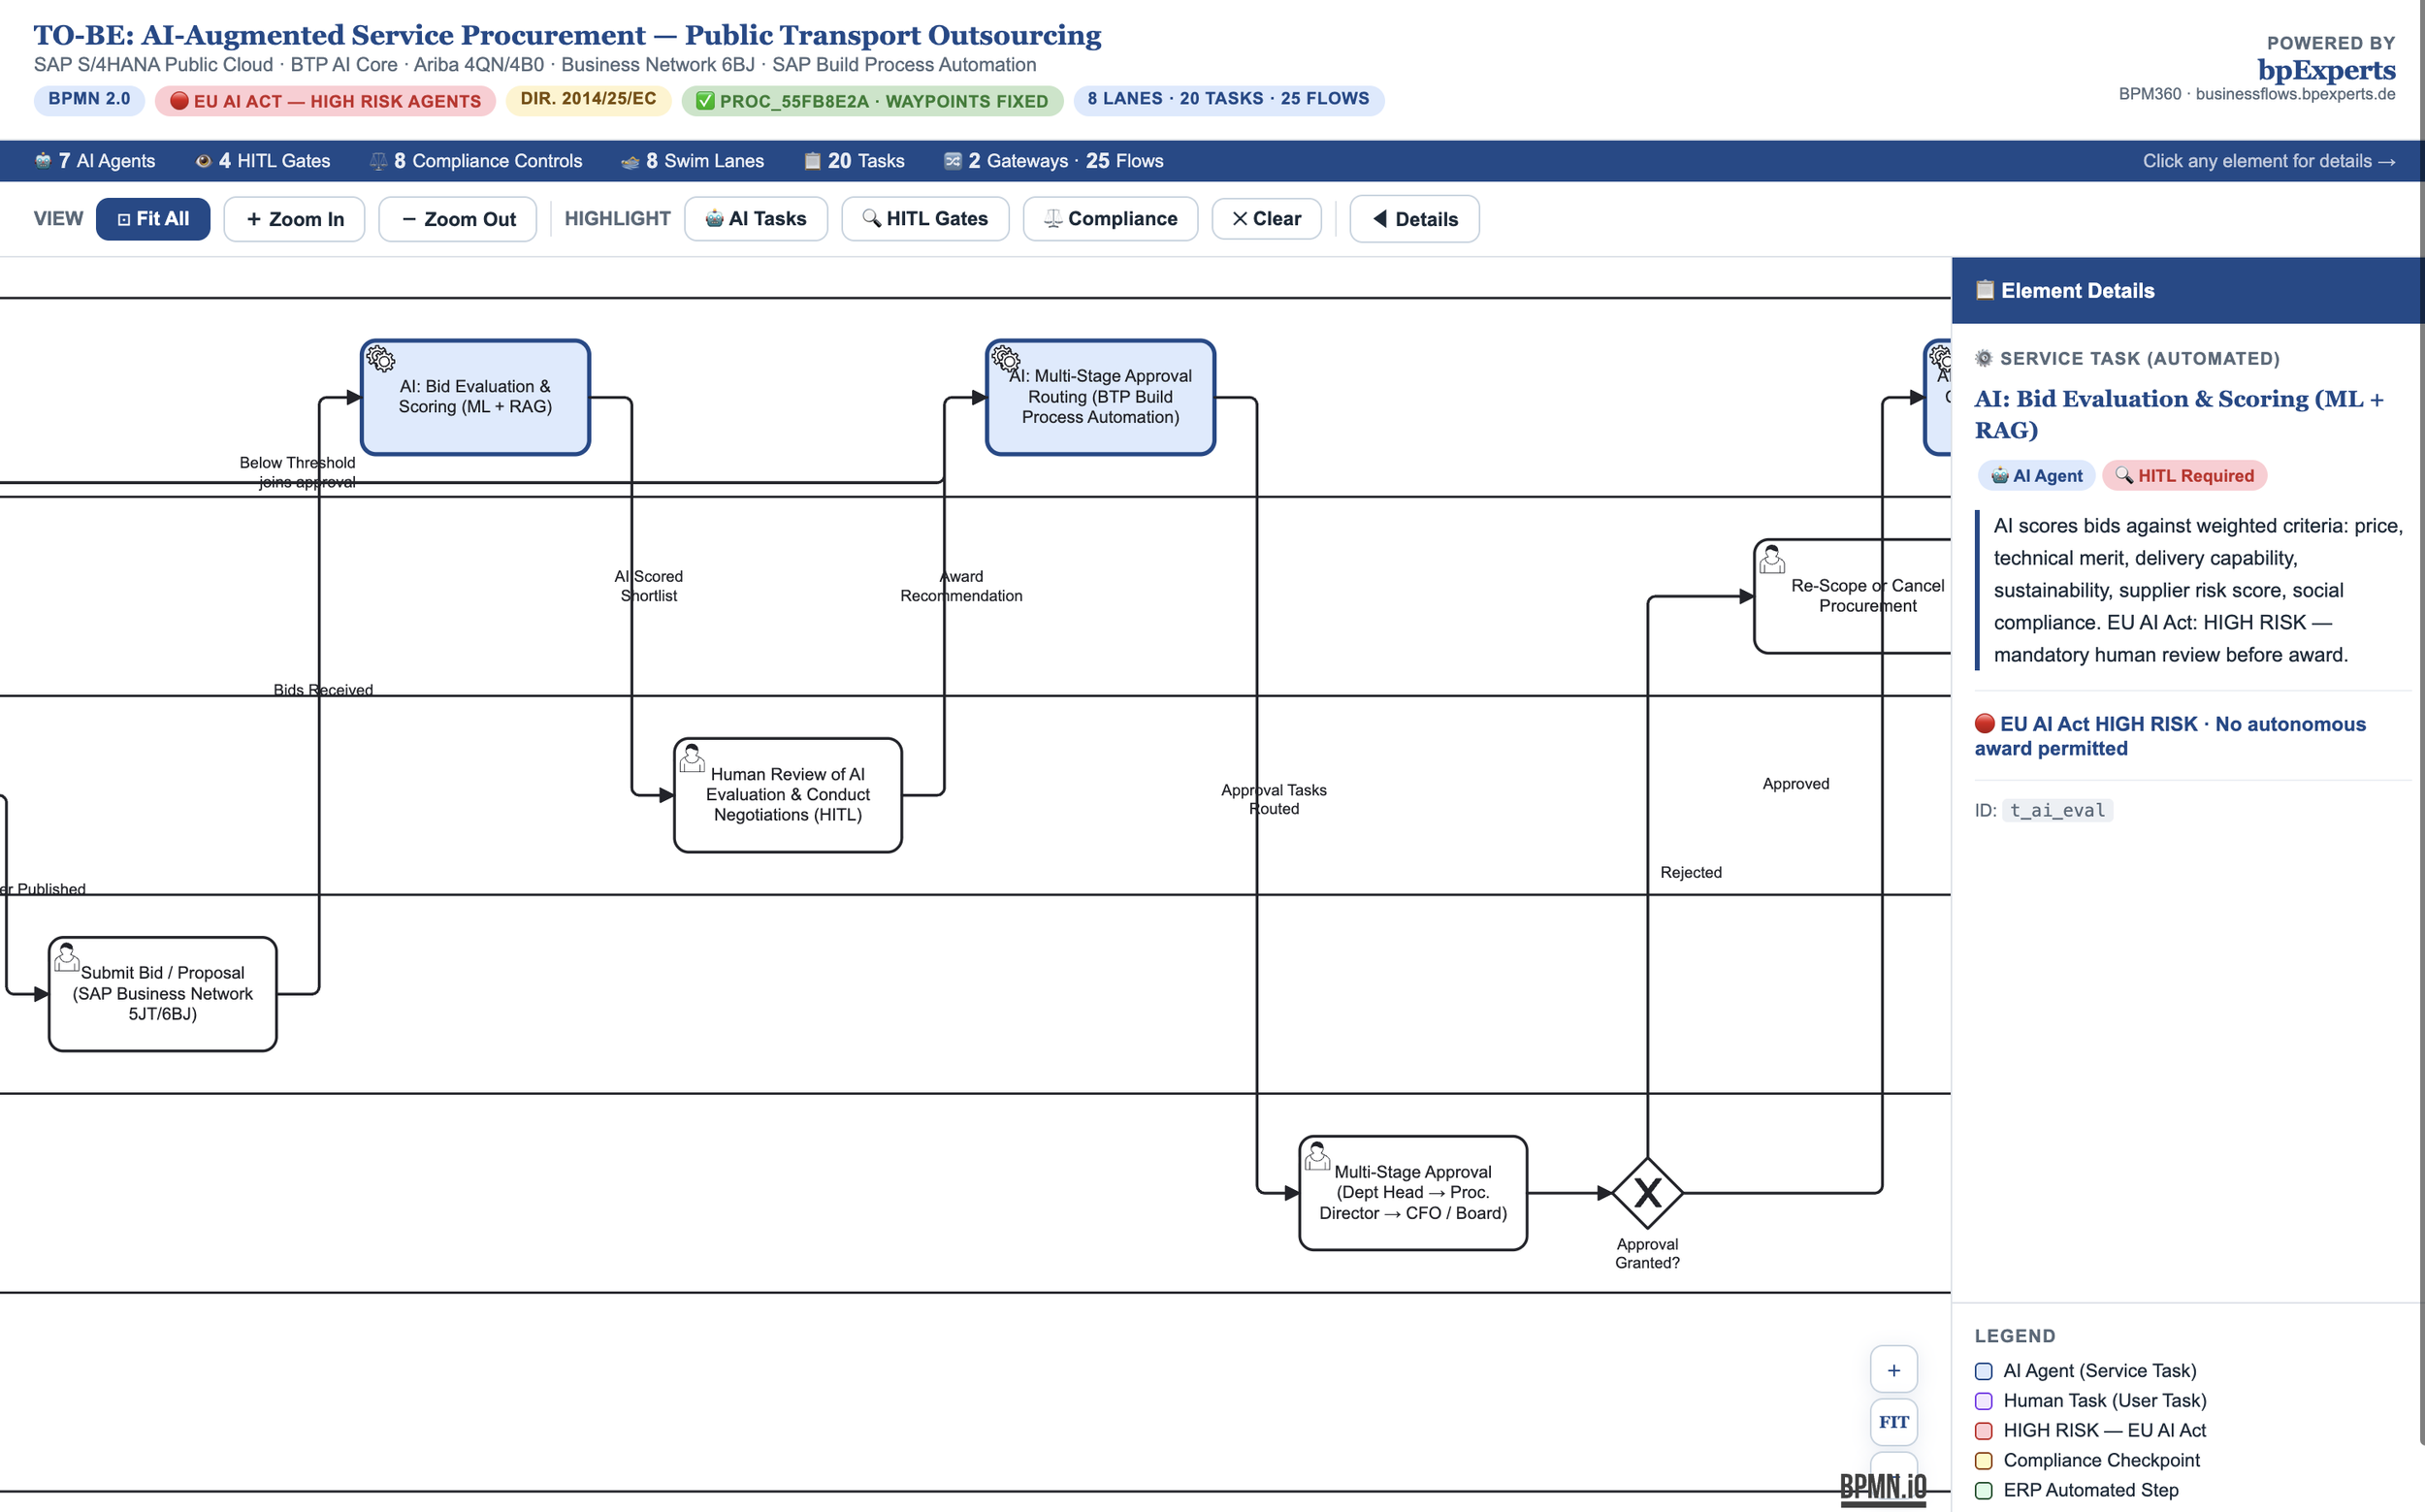2425x1512 pixels.
Task: Click HIGH RISK legend color swatch
Action: (x=1984, y=1431)
